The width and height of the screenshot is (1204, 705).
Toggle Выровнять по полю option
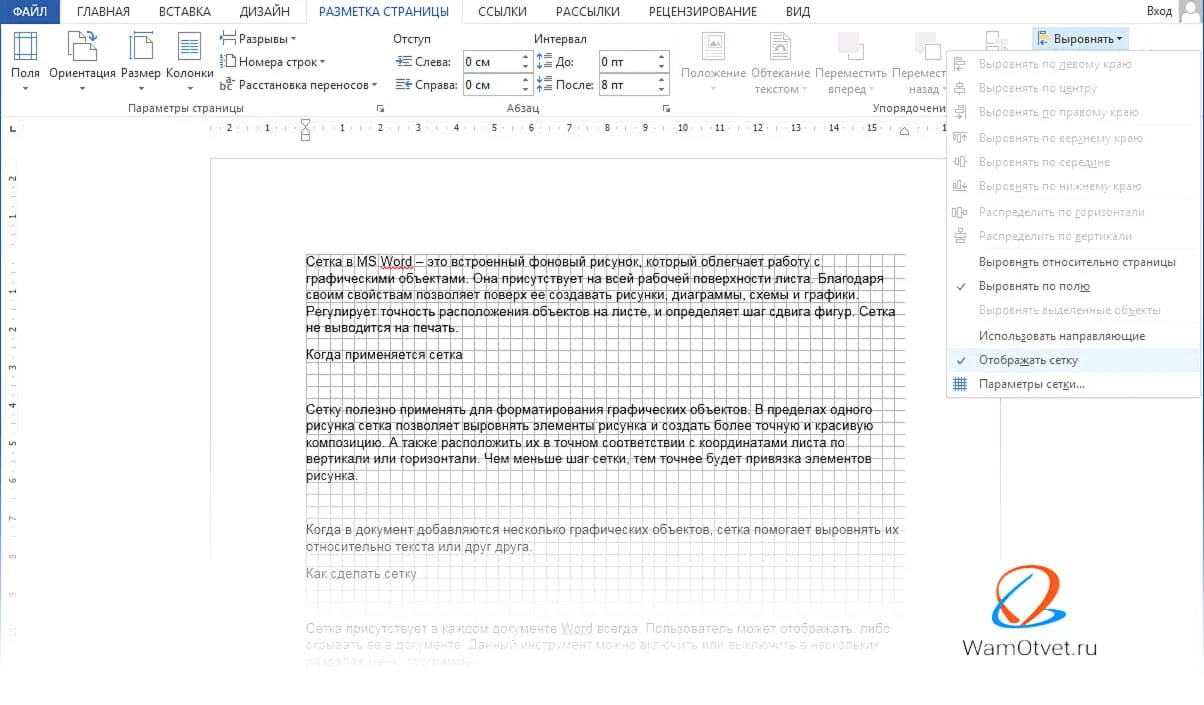click(x=1074, y=286)
